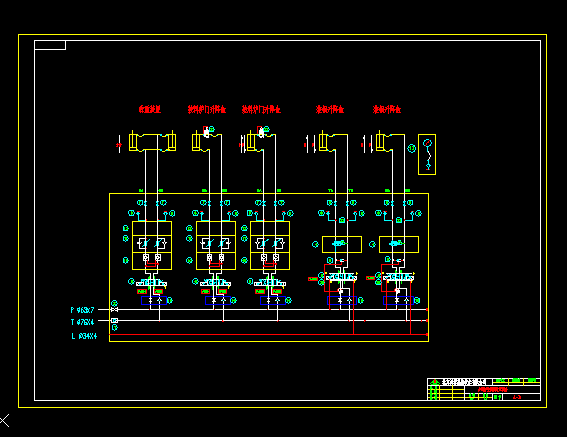Image resolution: width=567 pixels, height=437 pixels.
Task: Select the fifth blue check valve box
Action: point(398,300)
